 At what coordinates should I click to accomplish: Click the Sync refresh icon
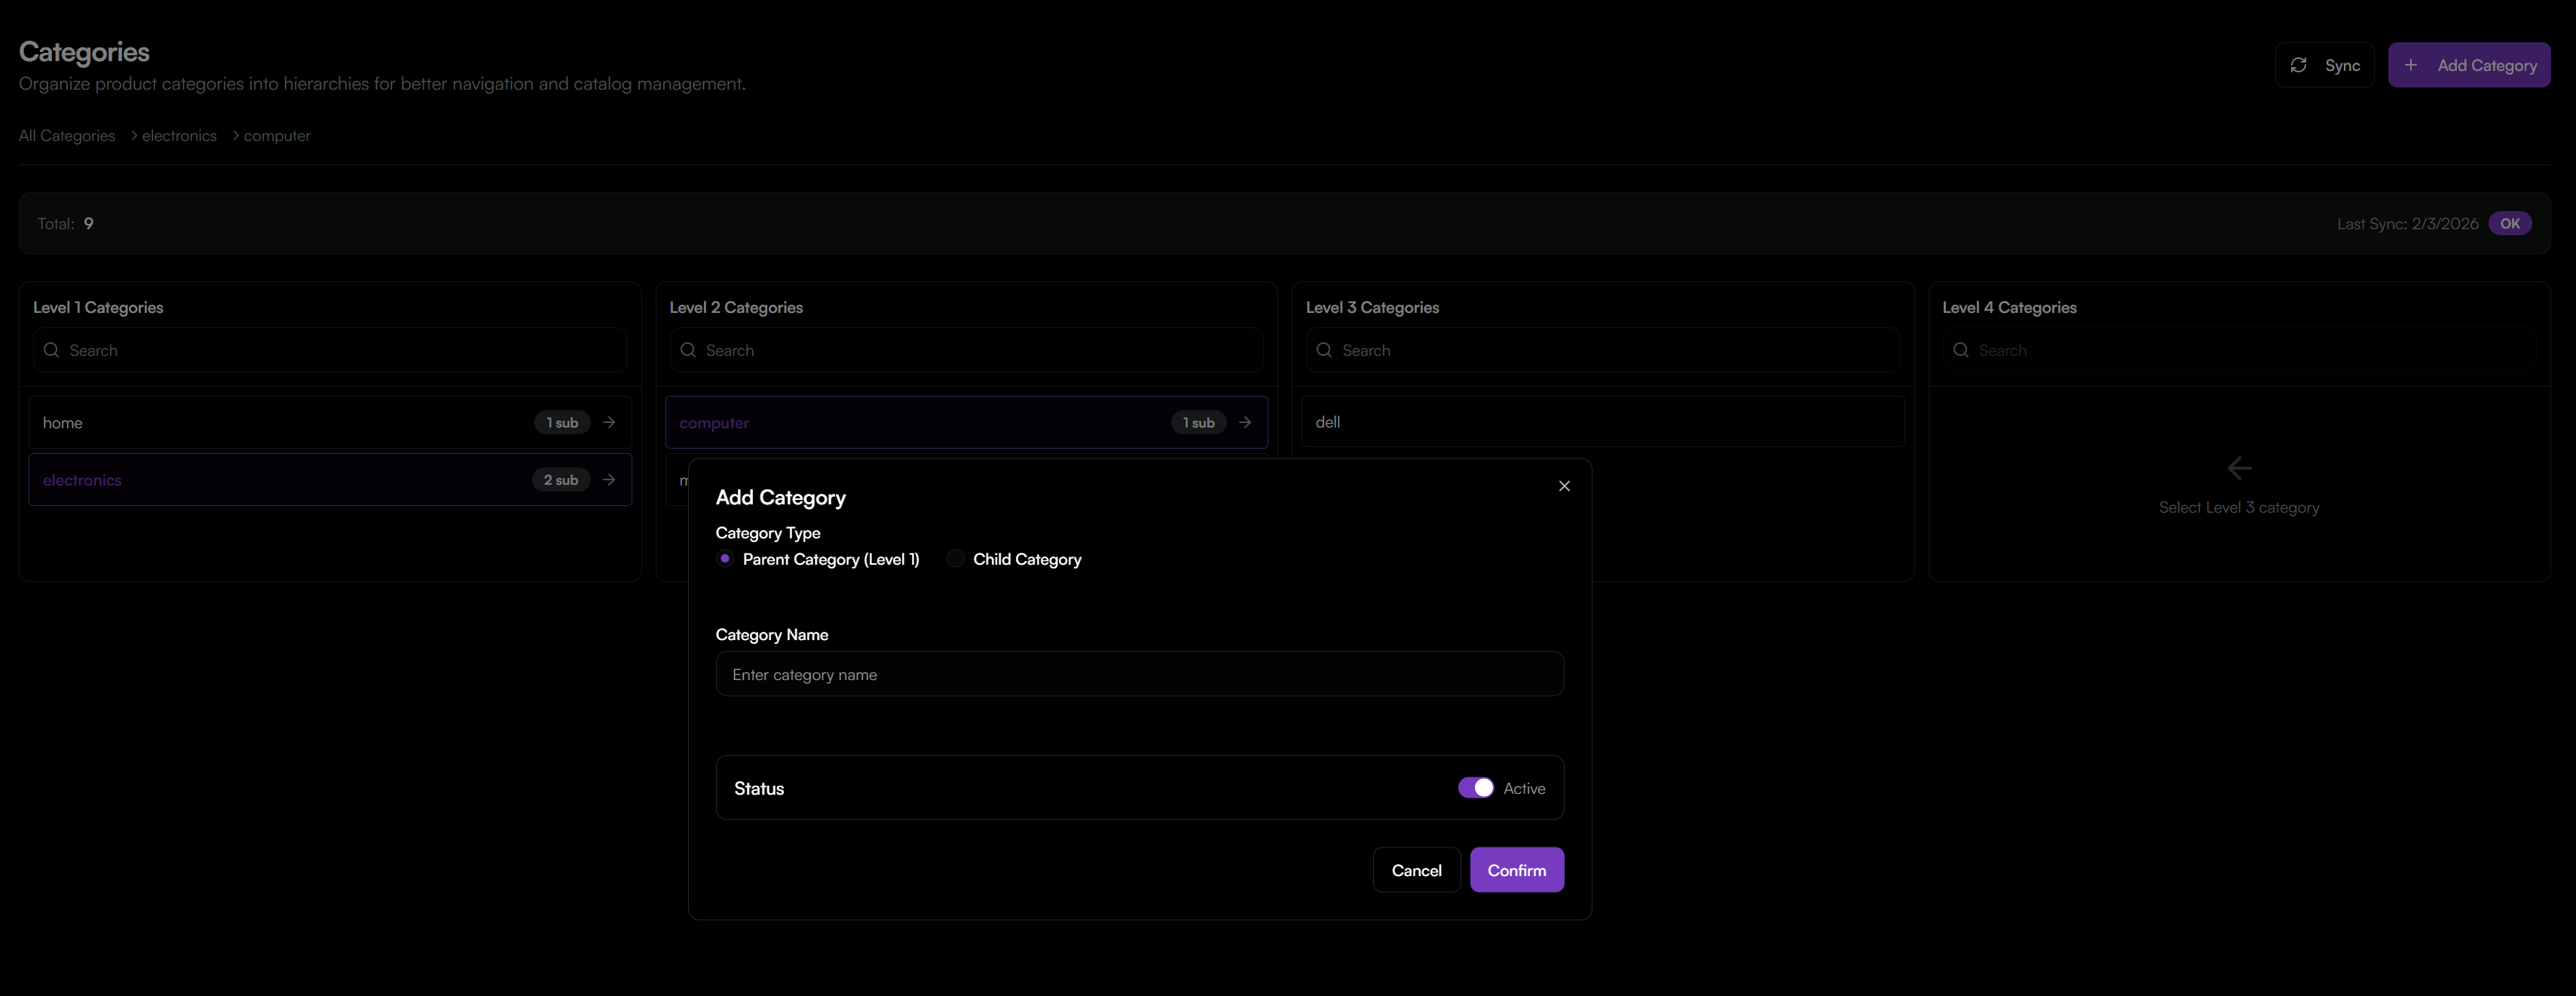click(2299, 64)
